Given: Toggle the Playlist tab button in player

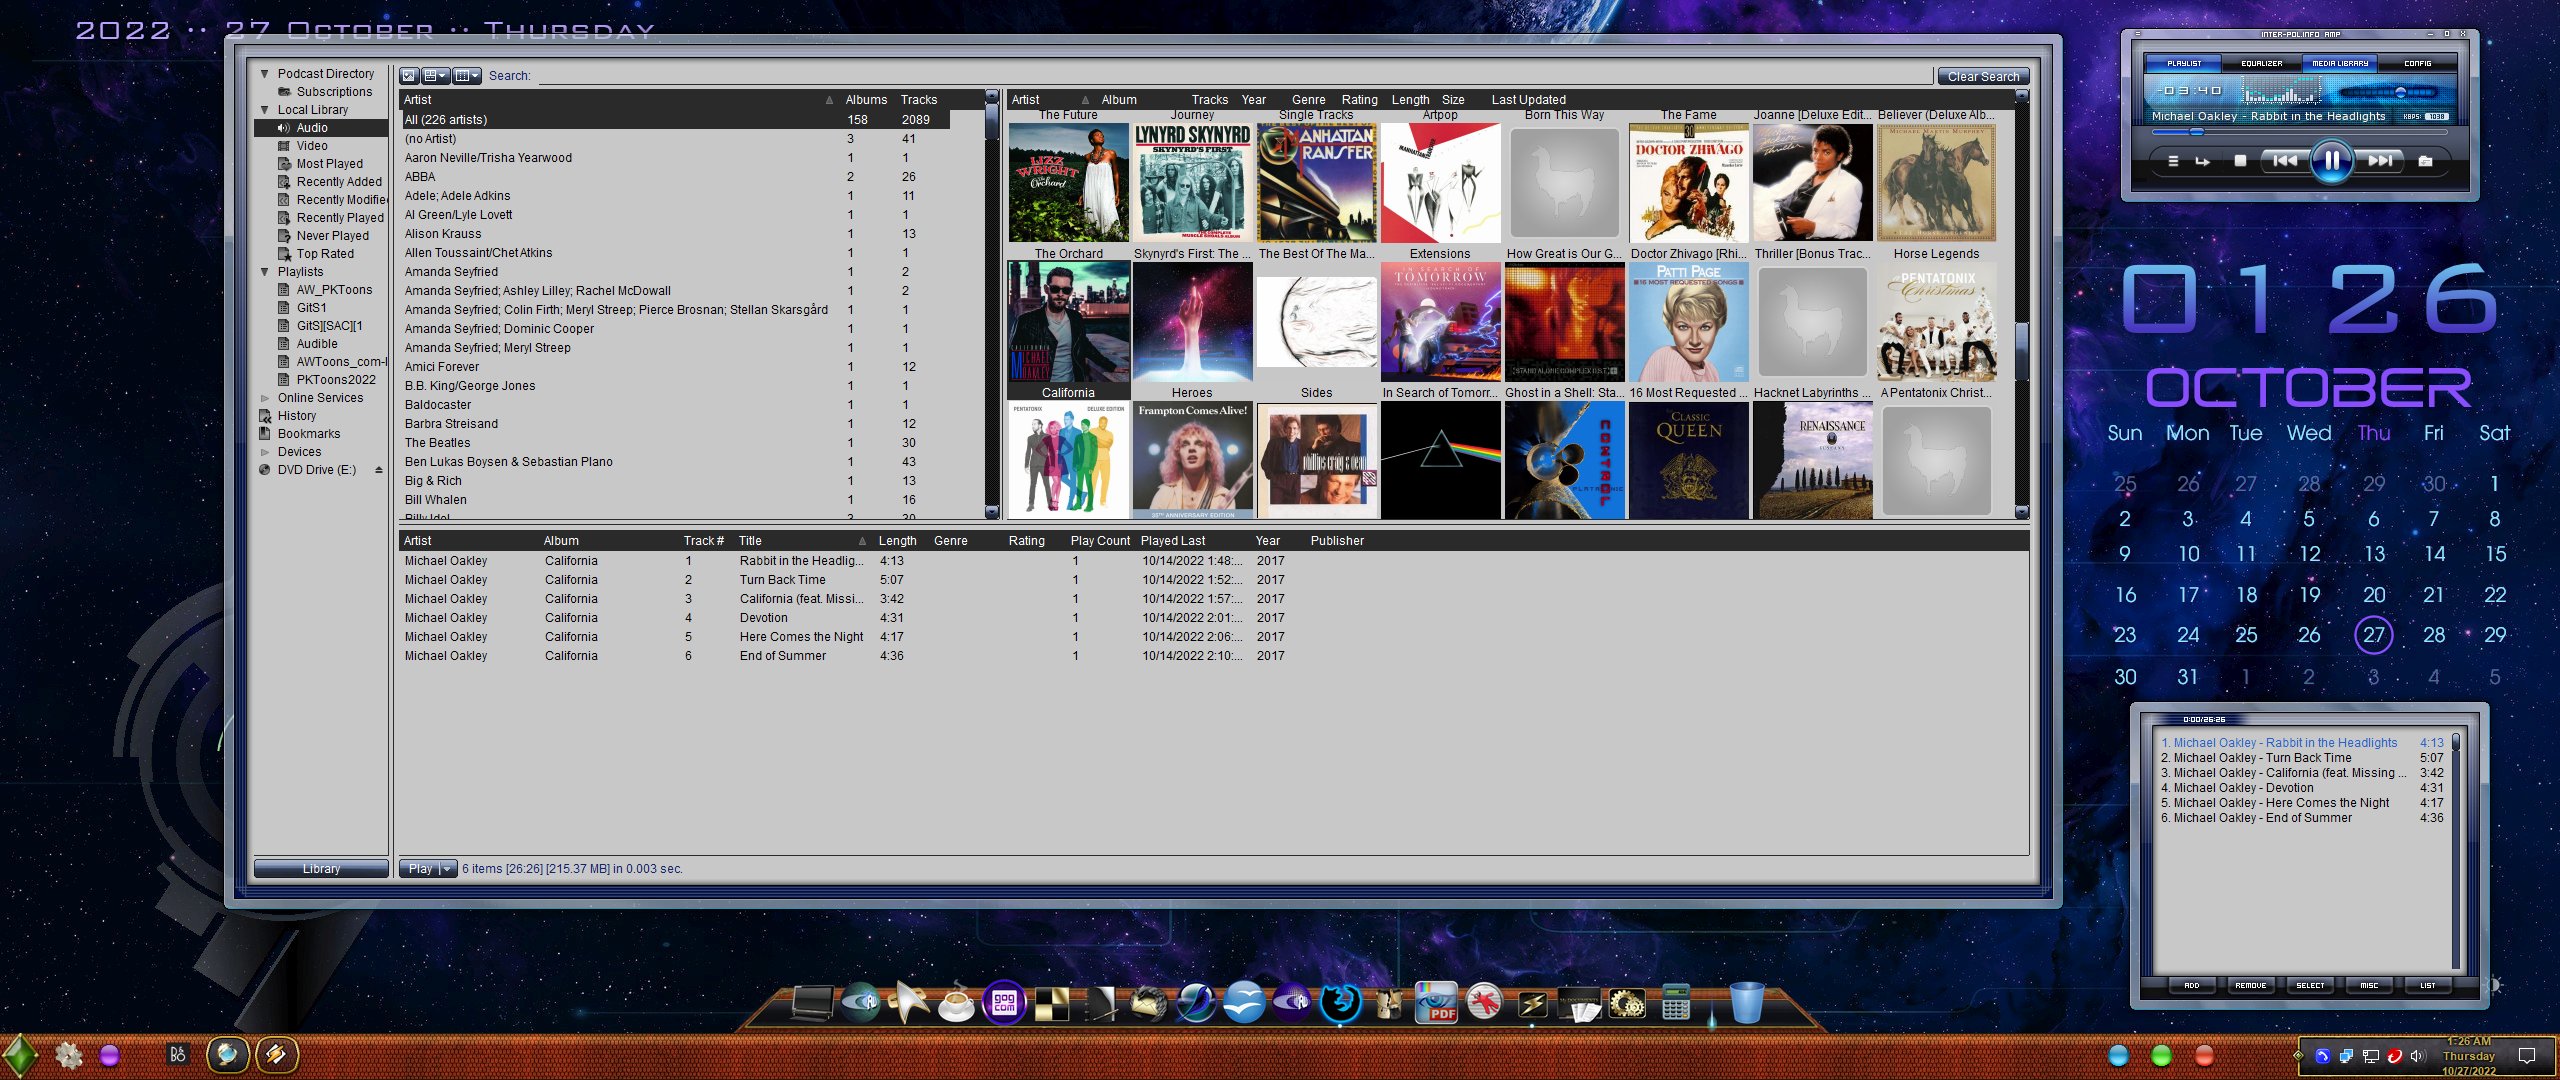Looking at the screenshot, I should [x=2184, y=63].
